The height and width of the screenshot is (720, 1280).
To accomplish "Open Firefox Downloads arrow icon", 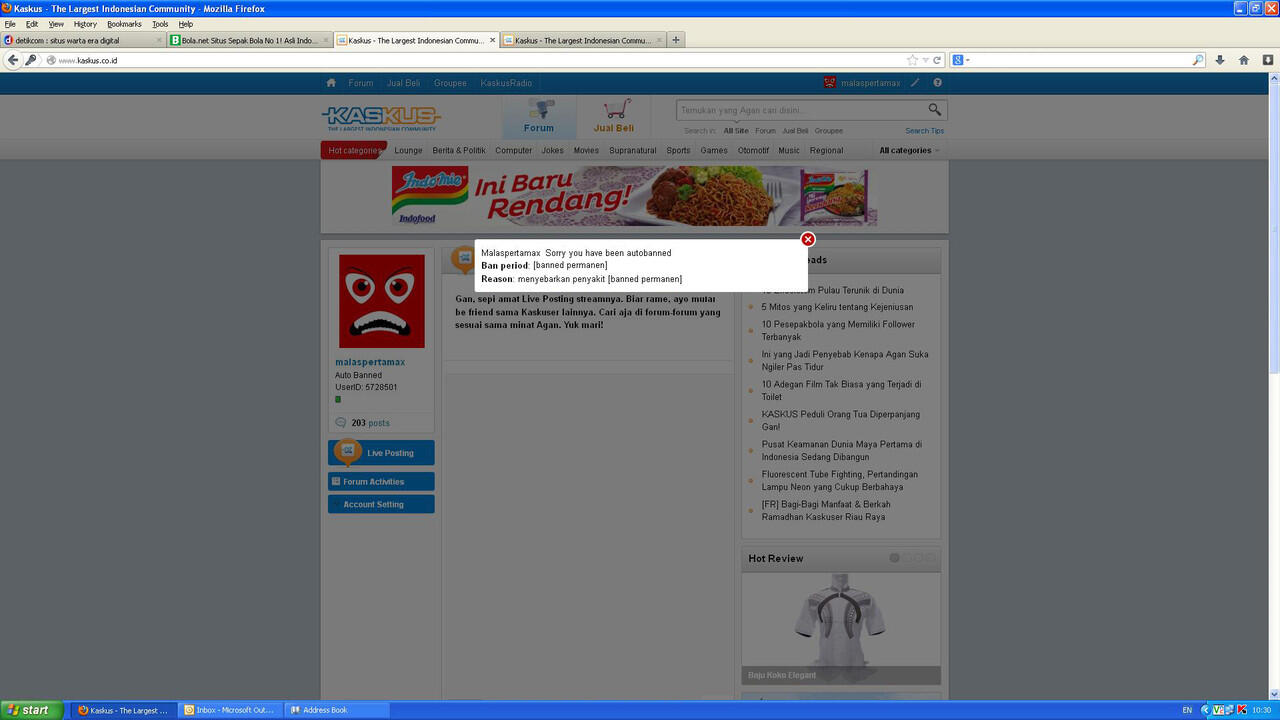I will [1220, 60].
